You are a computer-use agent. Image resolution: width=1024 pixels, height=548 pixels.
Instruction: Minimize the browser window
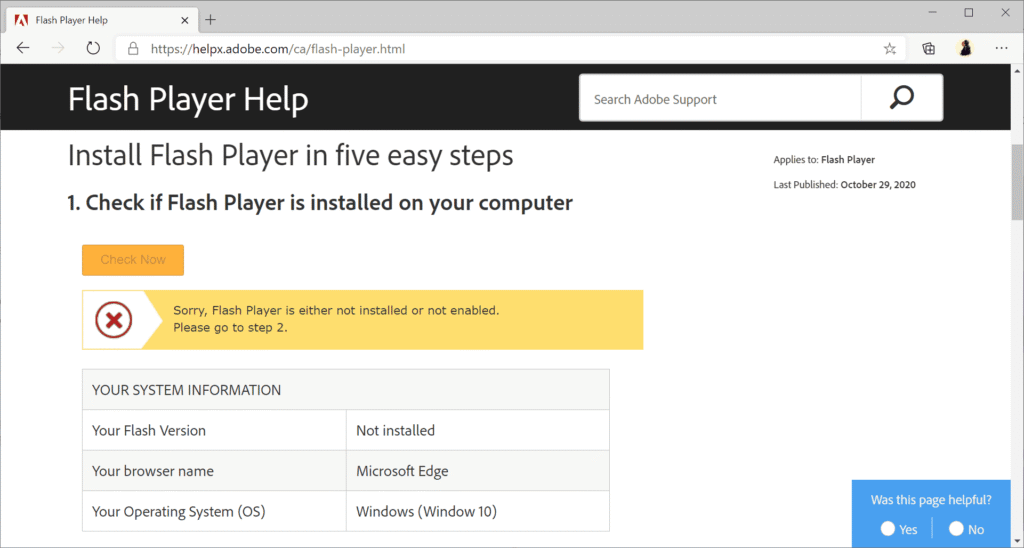coord(933,12)
